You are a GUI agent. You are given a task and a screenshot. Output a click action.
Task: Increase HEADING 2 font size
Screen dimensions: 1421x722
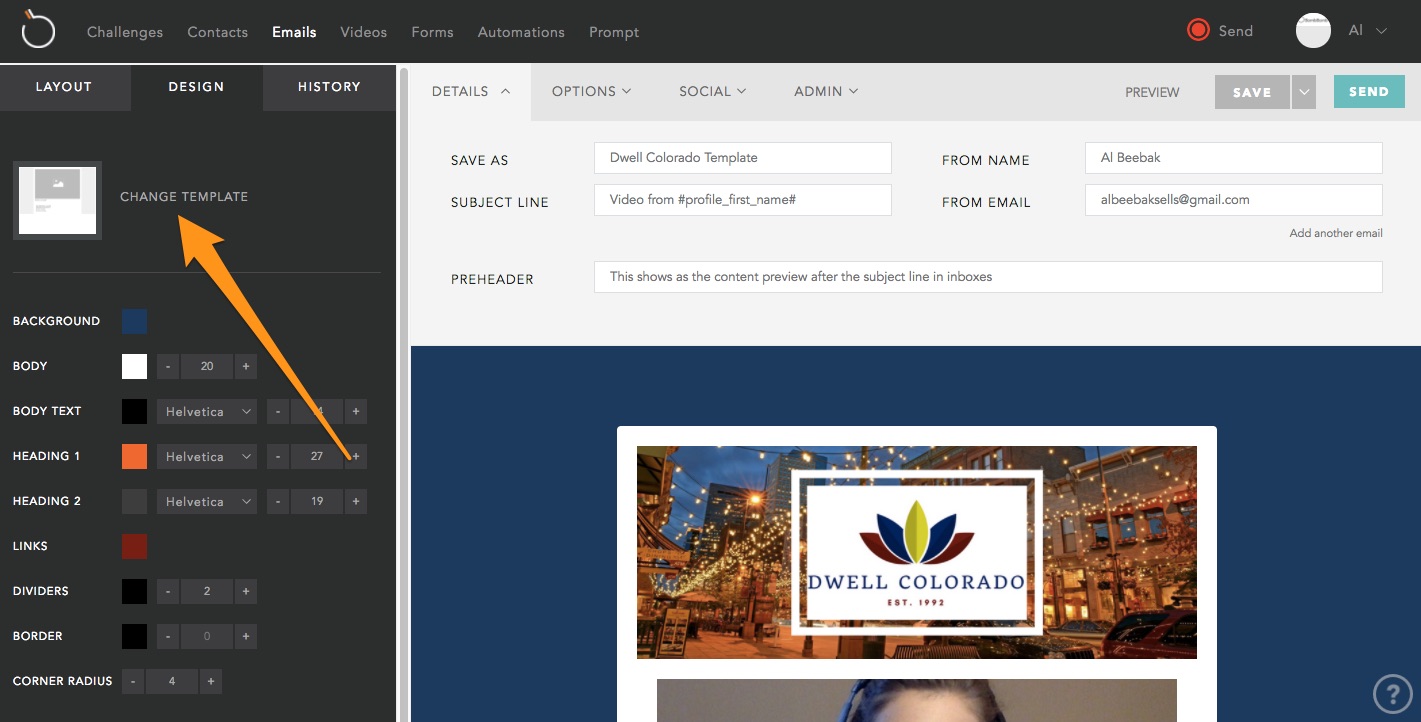click(356, 501)
